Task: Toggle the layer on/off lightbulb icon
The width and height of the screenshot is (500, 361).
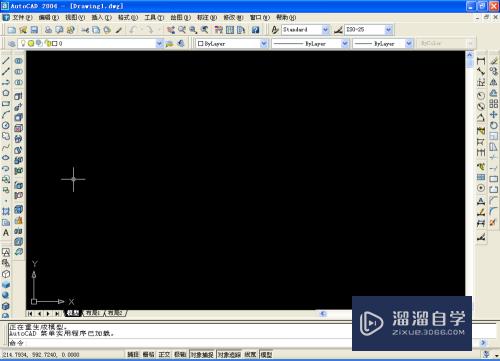Action: [23, 43]
